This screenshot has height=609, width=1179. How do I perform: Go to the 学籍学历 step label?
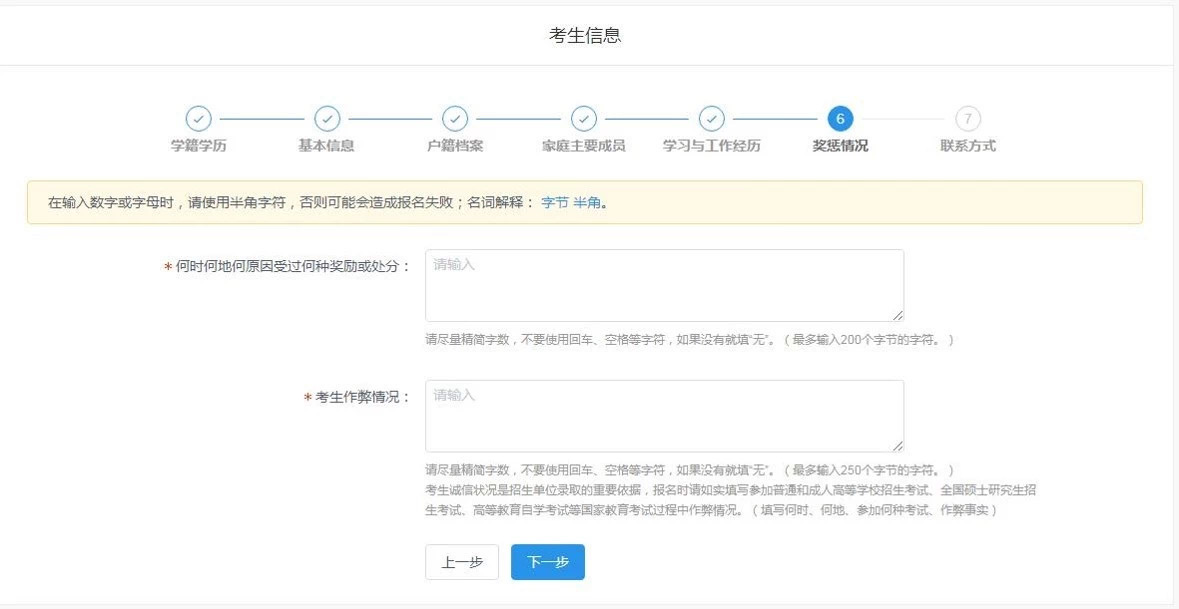(x=199, y=146)
